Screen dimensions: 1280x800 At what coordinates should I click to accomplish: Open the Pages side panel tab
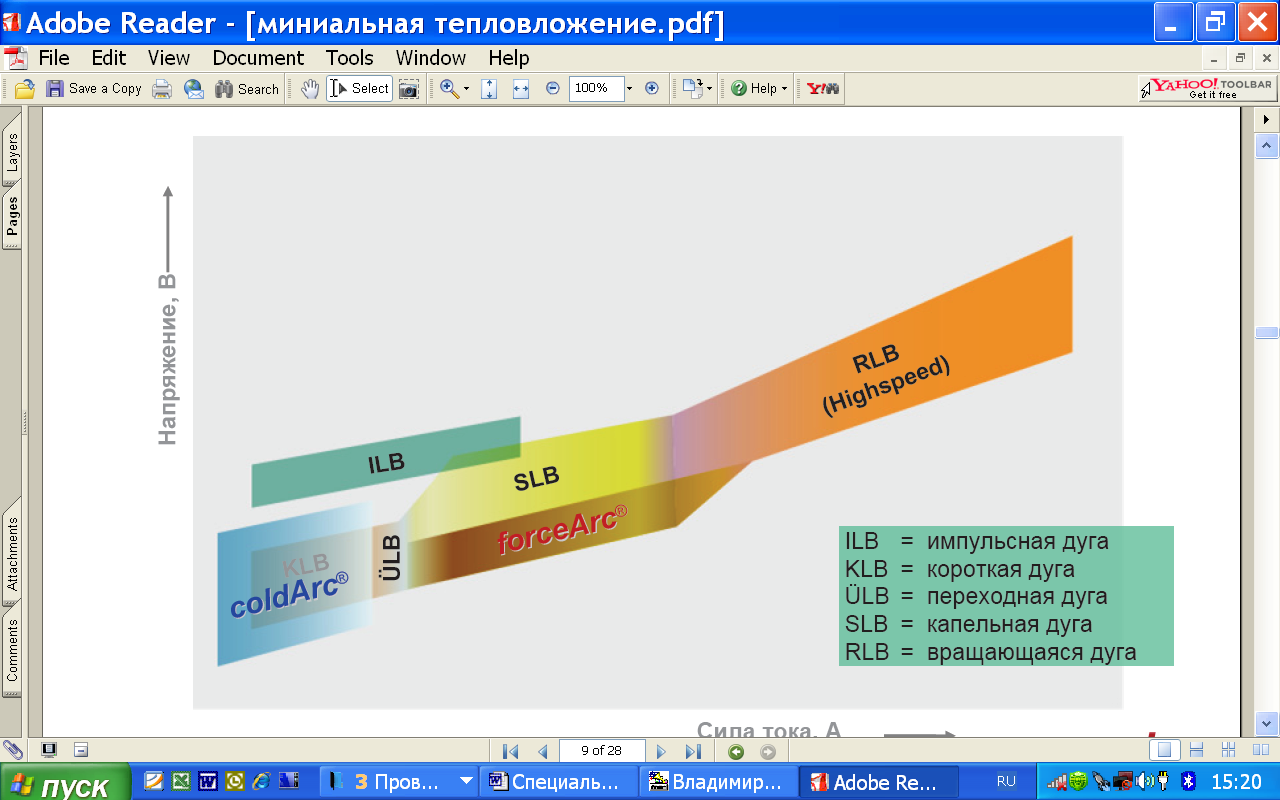tap(12, 215)
